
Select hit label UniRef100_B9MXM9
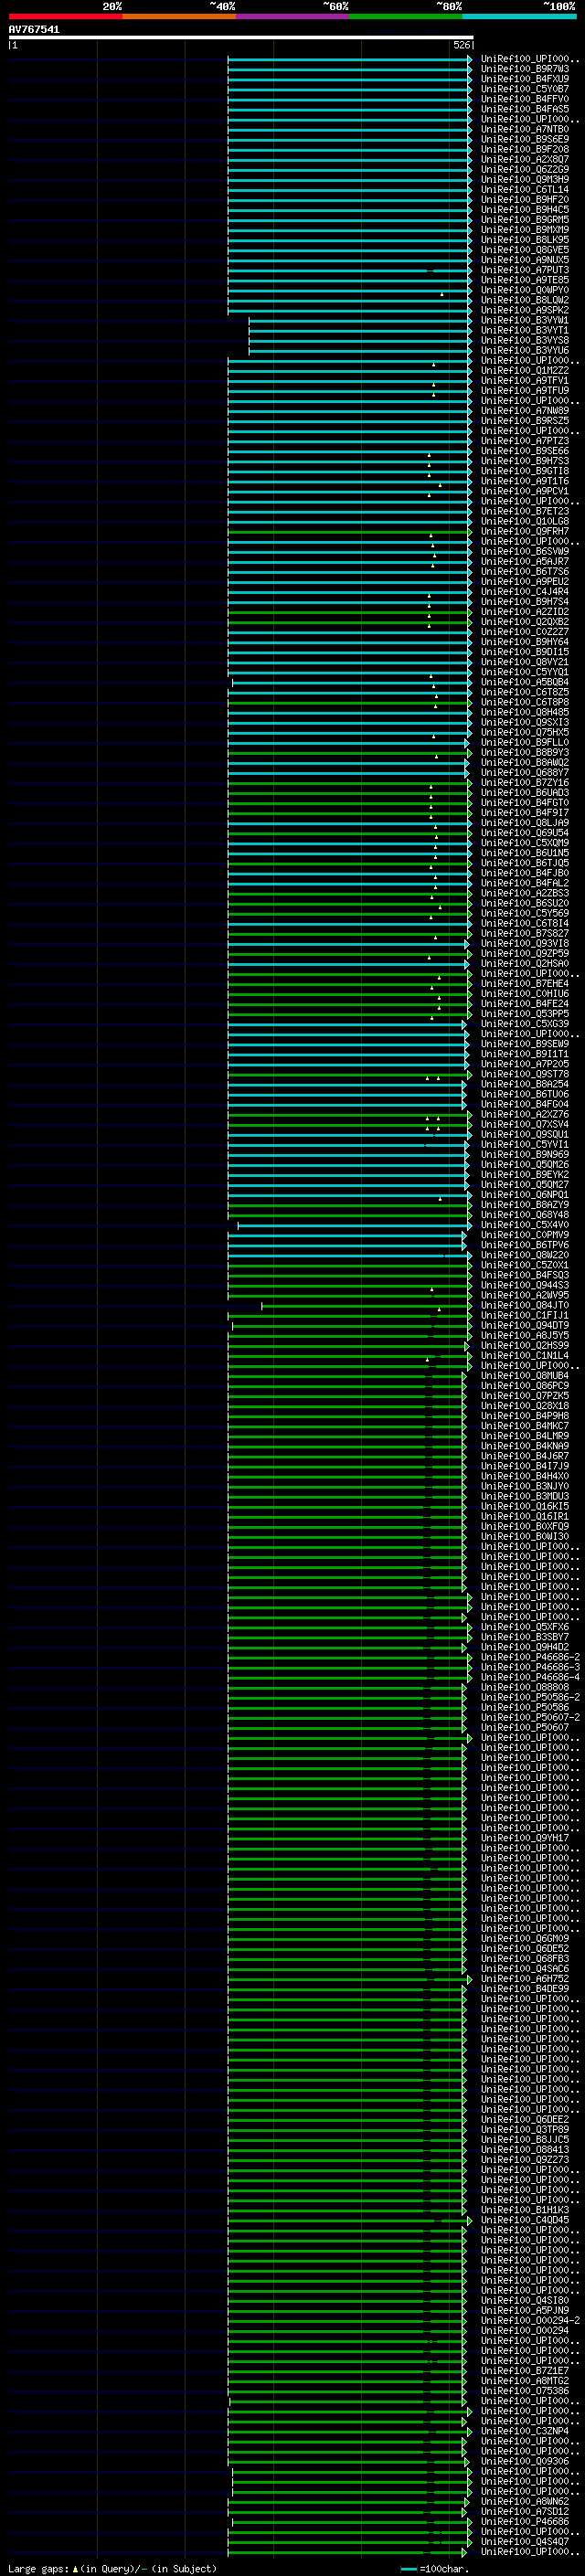click(525, 229)
